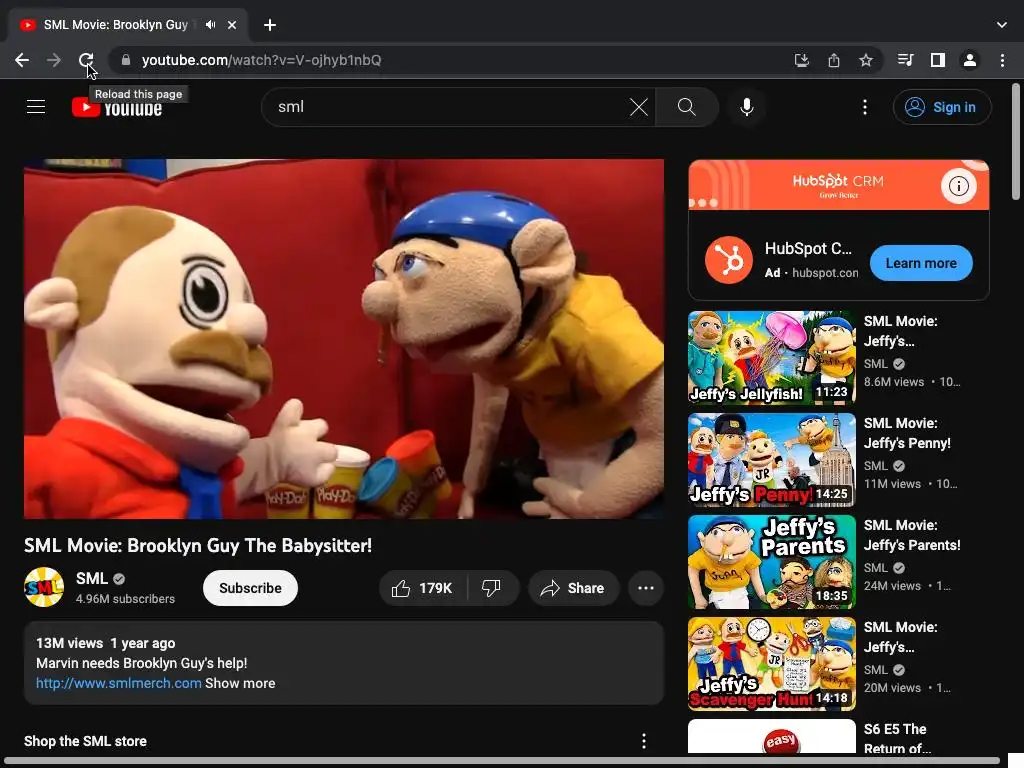Click the 13M views text

[x=69, y=643]
